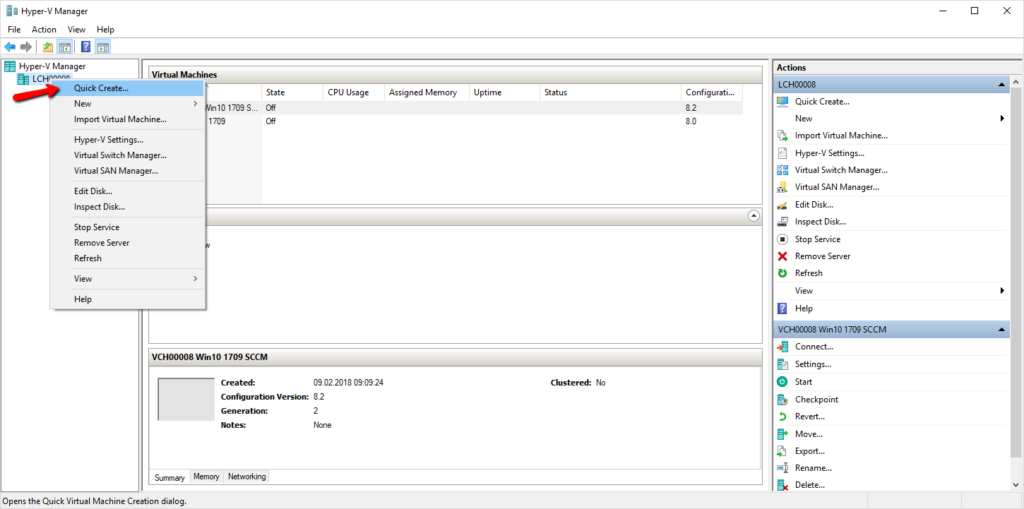This screenshot has height=509, width=1024.
Task: Open the New submenu in the context menu
Action: pyautogui.click(x=128, y=103)
